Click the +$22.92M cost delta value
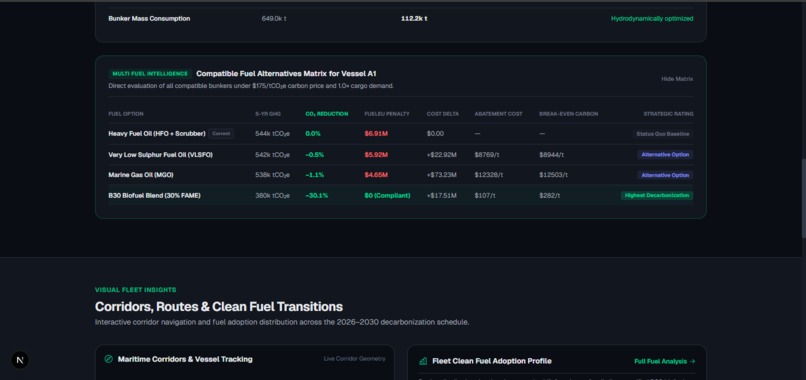Viewport: 806px width, 380px height. click(442, 155)
